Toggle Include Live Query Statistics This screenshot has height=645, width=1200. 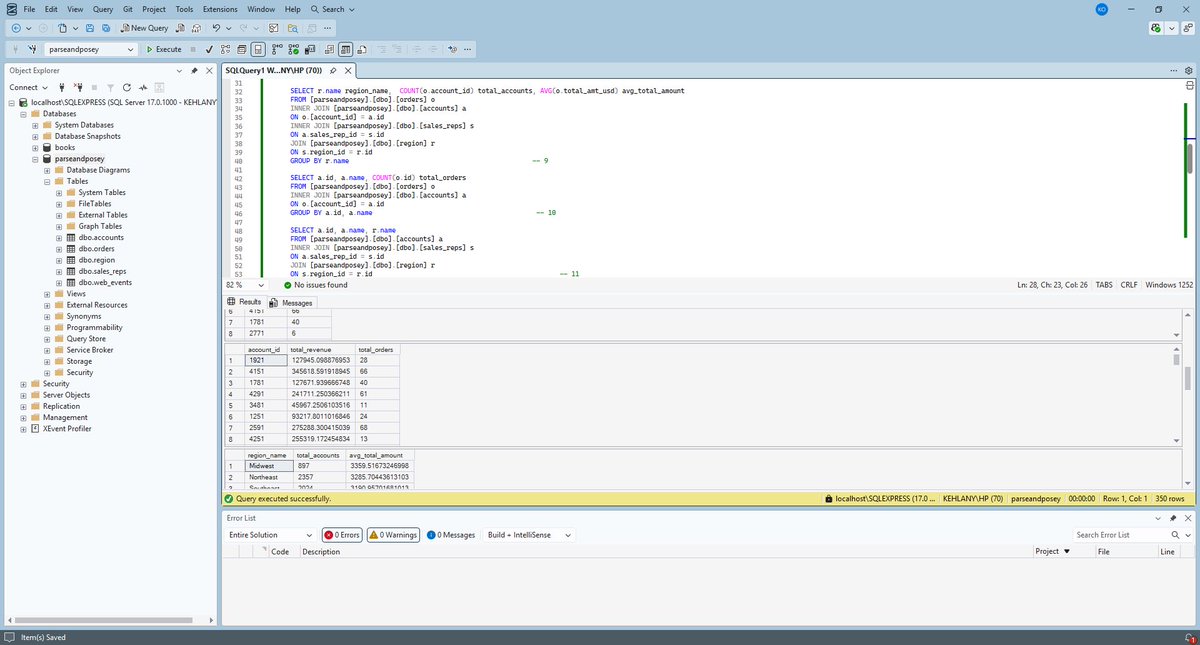pos(294,49)
